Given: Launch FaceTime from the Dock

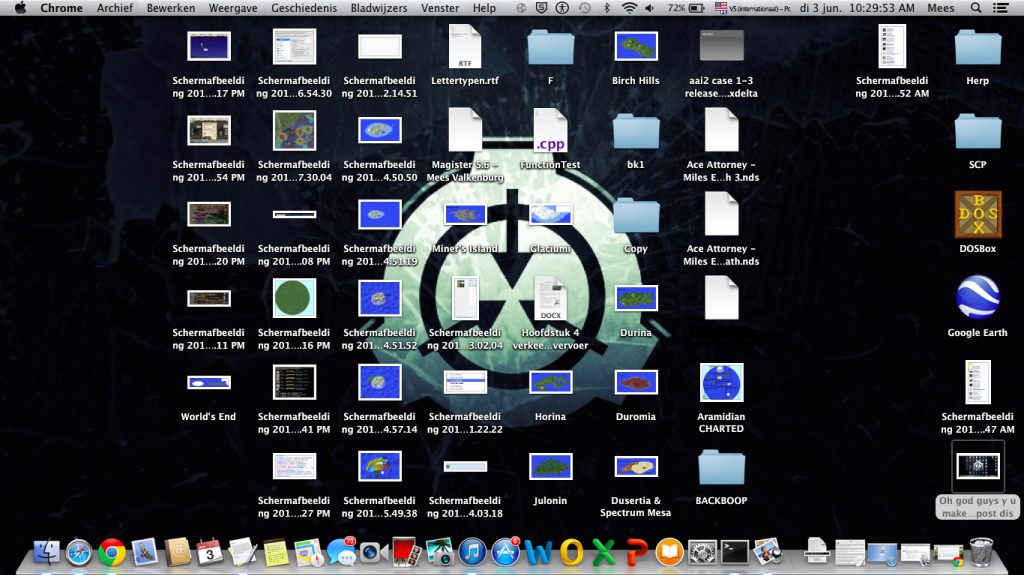Looking at the screenshot, I should (x=374, y=552).
